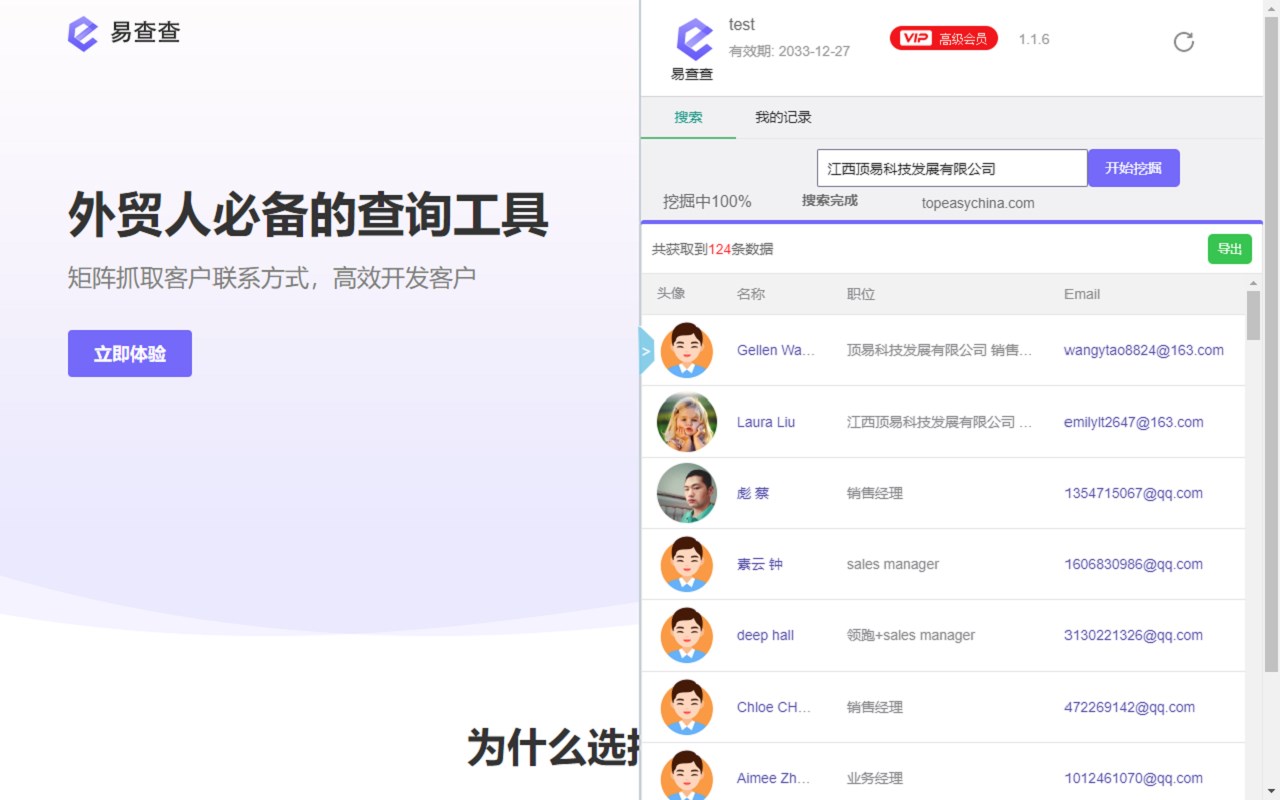Open Laura Liu's photo avatar

(687, 422)
